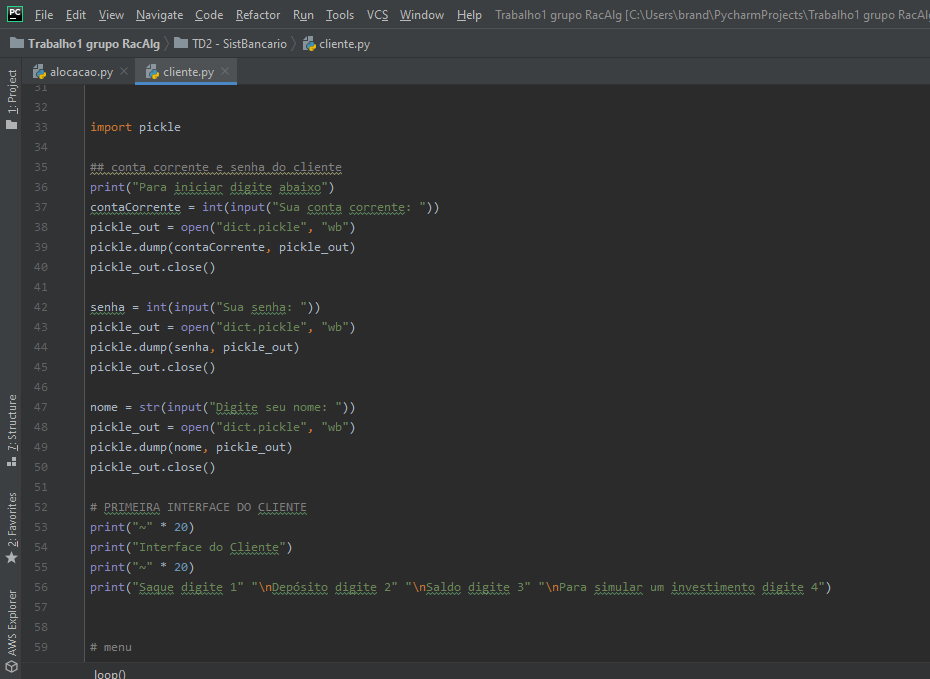Open the View menu
This screenshot has height=679, width=930.
(111, 15)
